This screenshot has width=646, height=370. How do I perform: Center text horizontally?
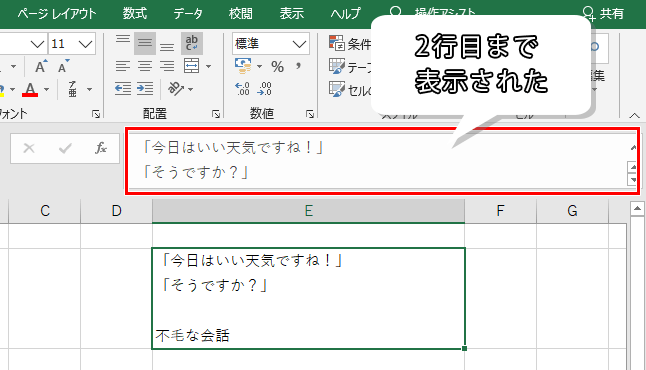[x=145, y=66]
